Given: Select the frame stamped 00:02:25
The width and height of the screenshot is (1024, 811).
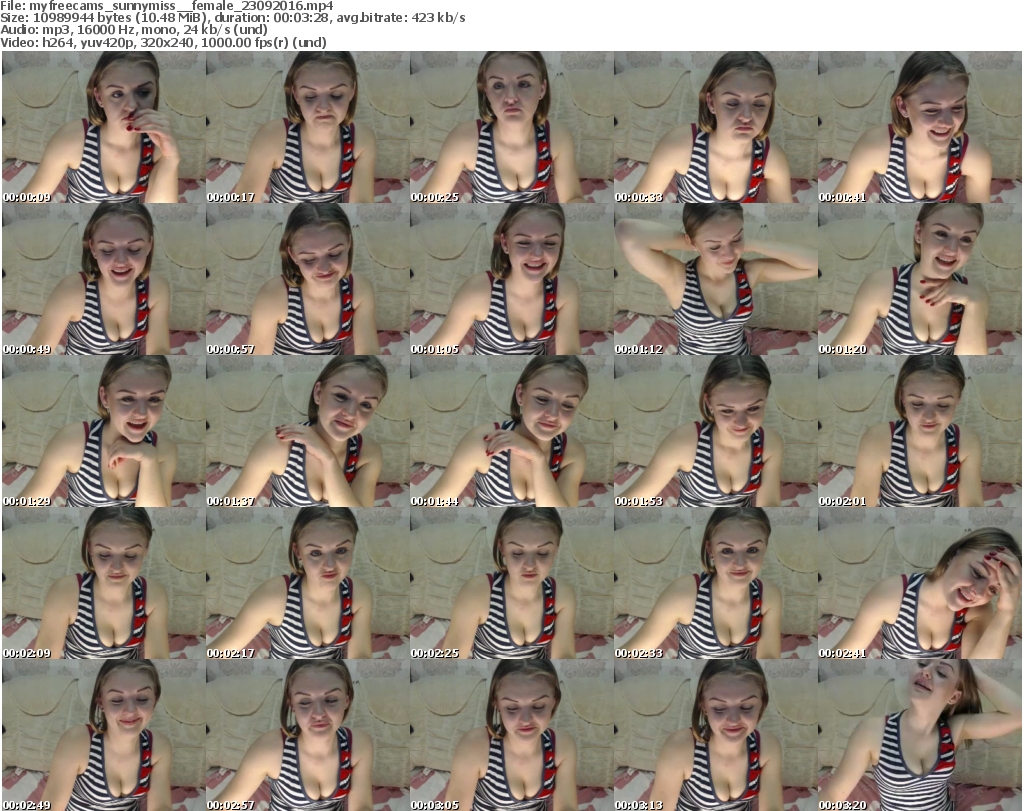Looking at the screenshot, I should (x=511, y=583).
